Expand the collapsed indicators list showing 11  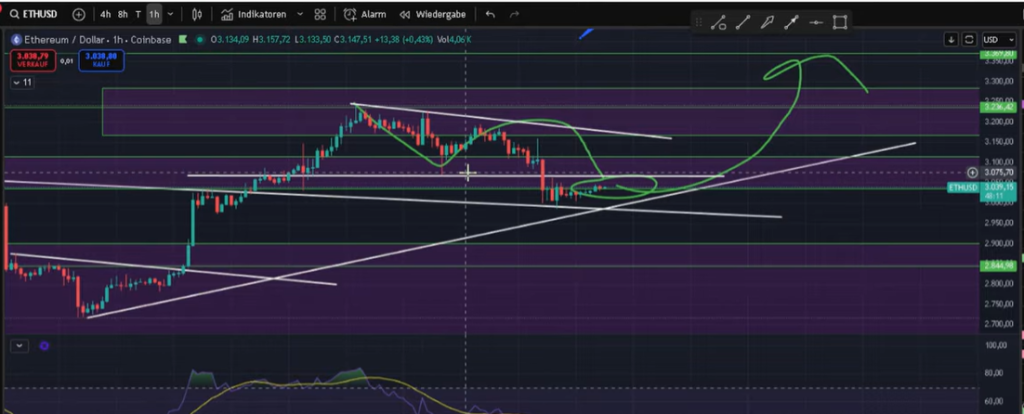(22, 82)
